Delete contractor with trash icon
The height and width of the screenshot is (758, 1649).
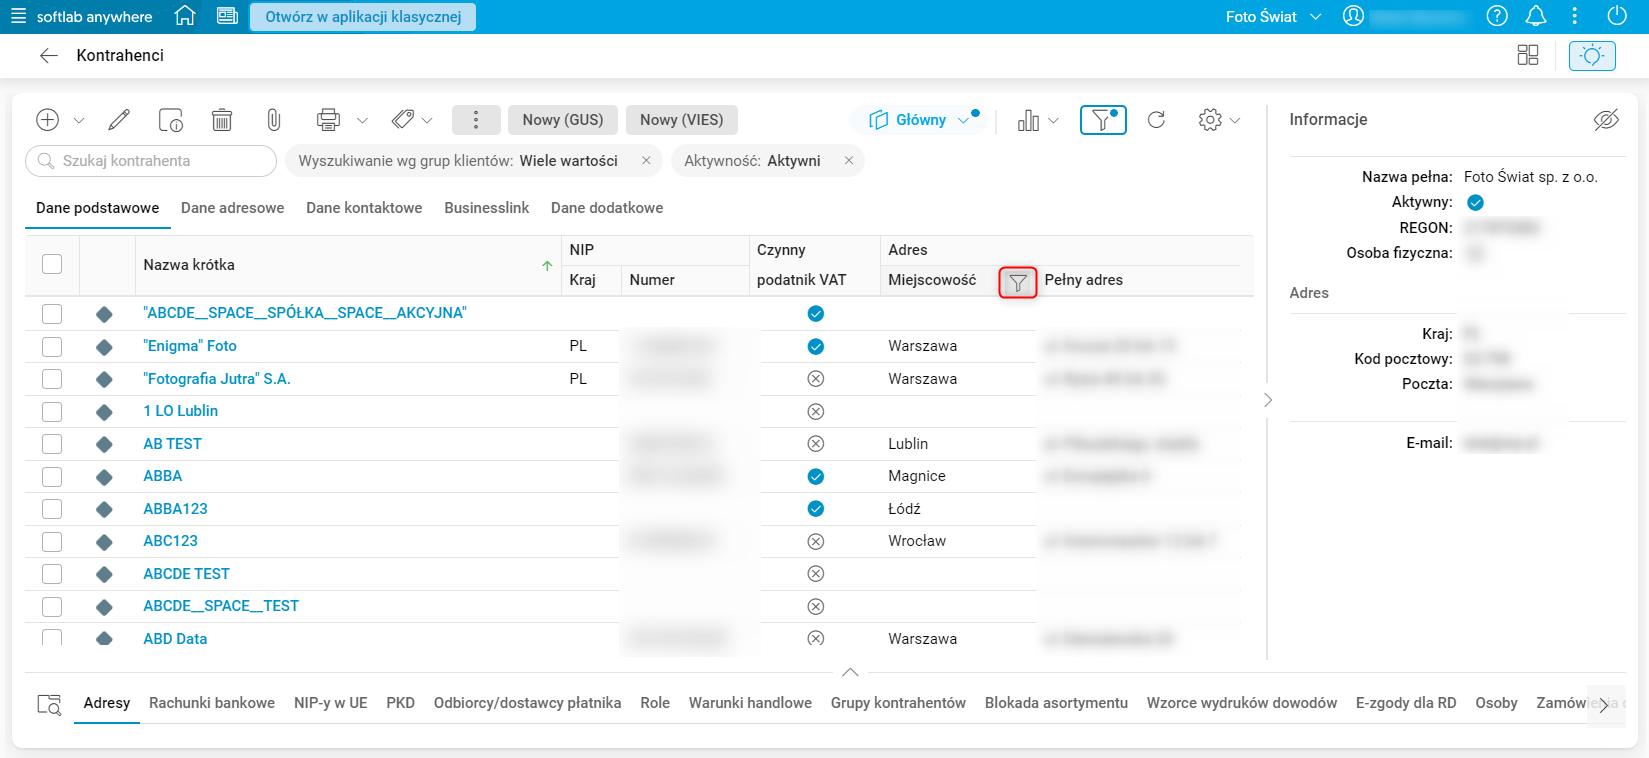coord(222,120)
